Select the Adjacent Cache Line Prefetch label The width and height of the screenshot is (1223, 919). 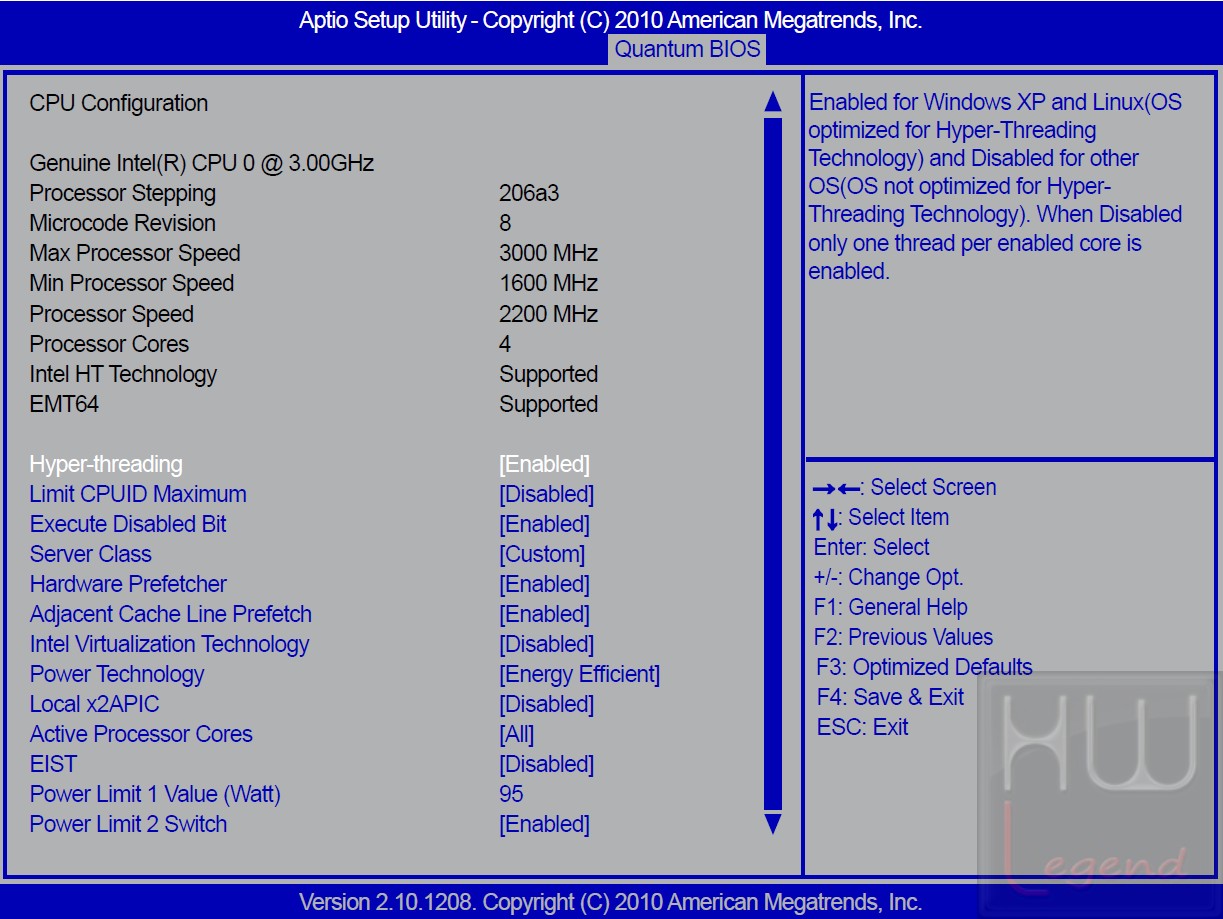pyautogui.click(x=171, y=614)
